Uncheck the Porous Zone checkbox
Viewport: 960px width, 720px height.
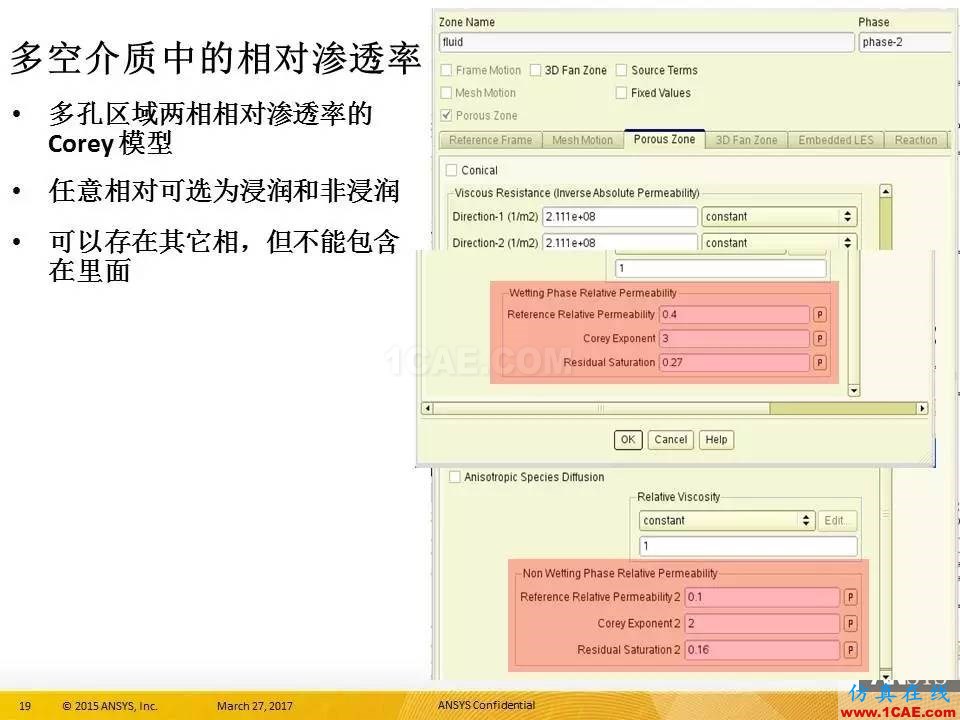[x=446, y=115]
